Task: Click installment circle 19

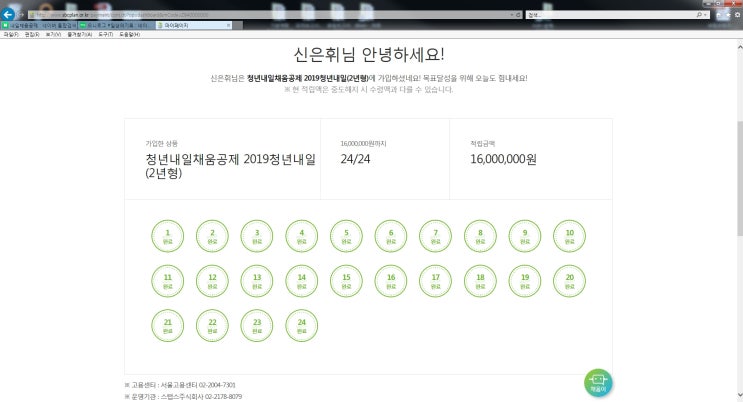Action: point(525,281)
